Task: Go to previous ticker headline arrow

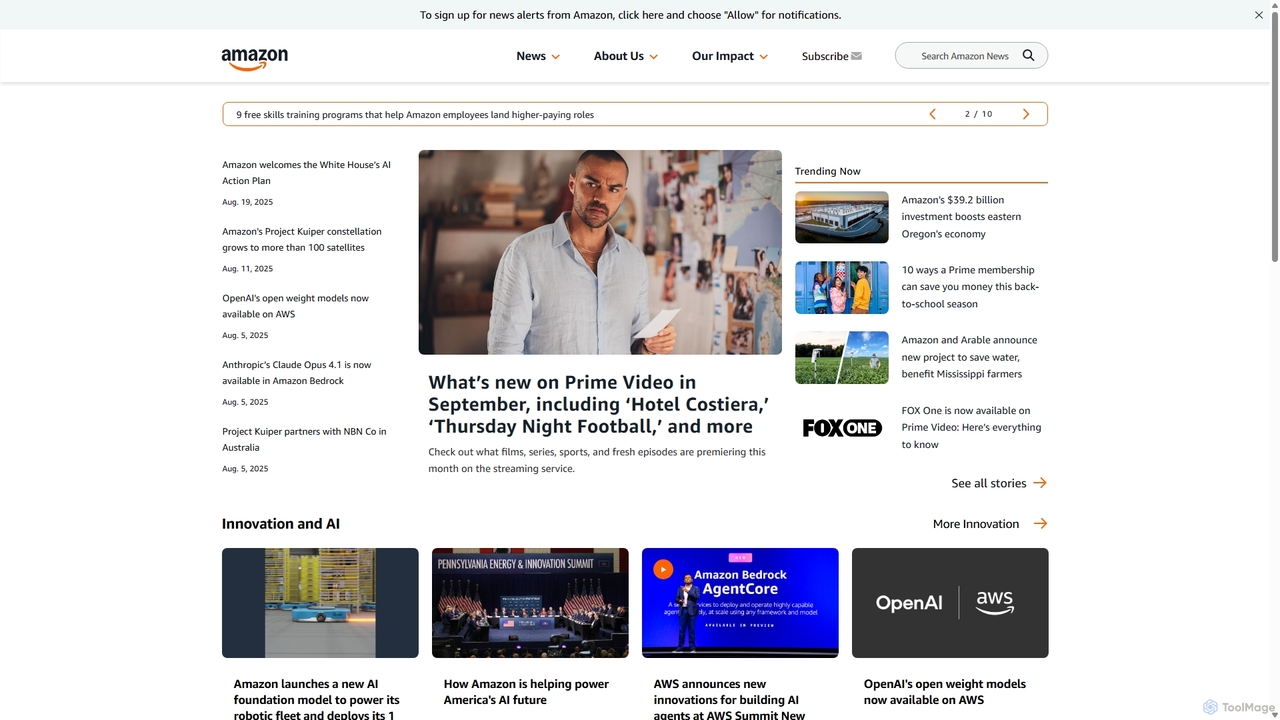Action: (x=933, y=114)
